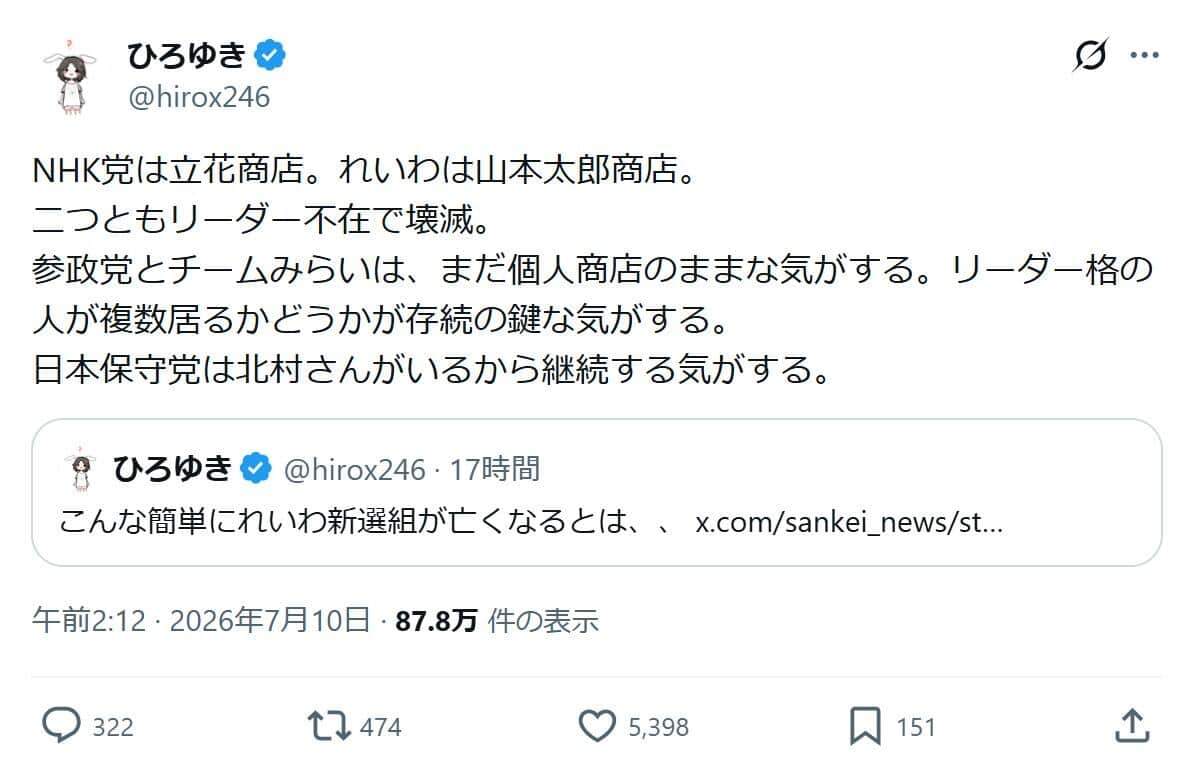This screenshot has height=763, width=1190.
Task: Click the 午前2:12 · 2026年7月10日 timestamp
Action: pyautogui.click(x=201, y=621)
